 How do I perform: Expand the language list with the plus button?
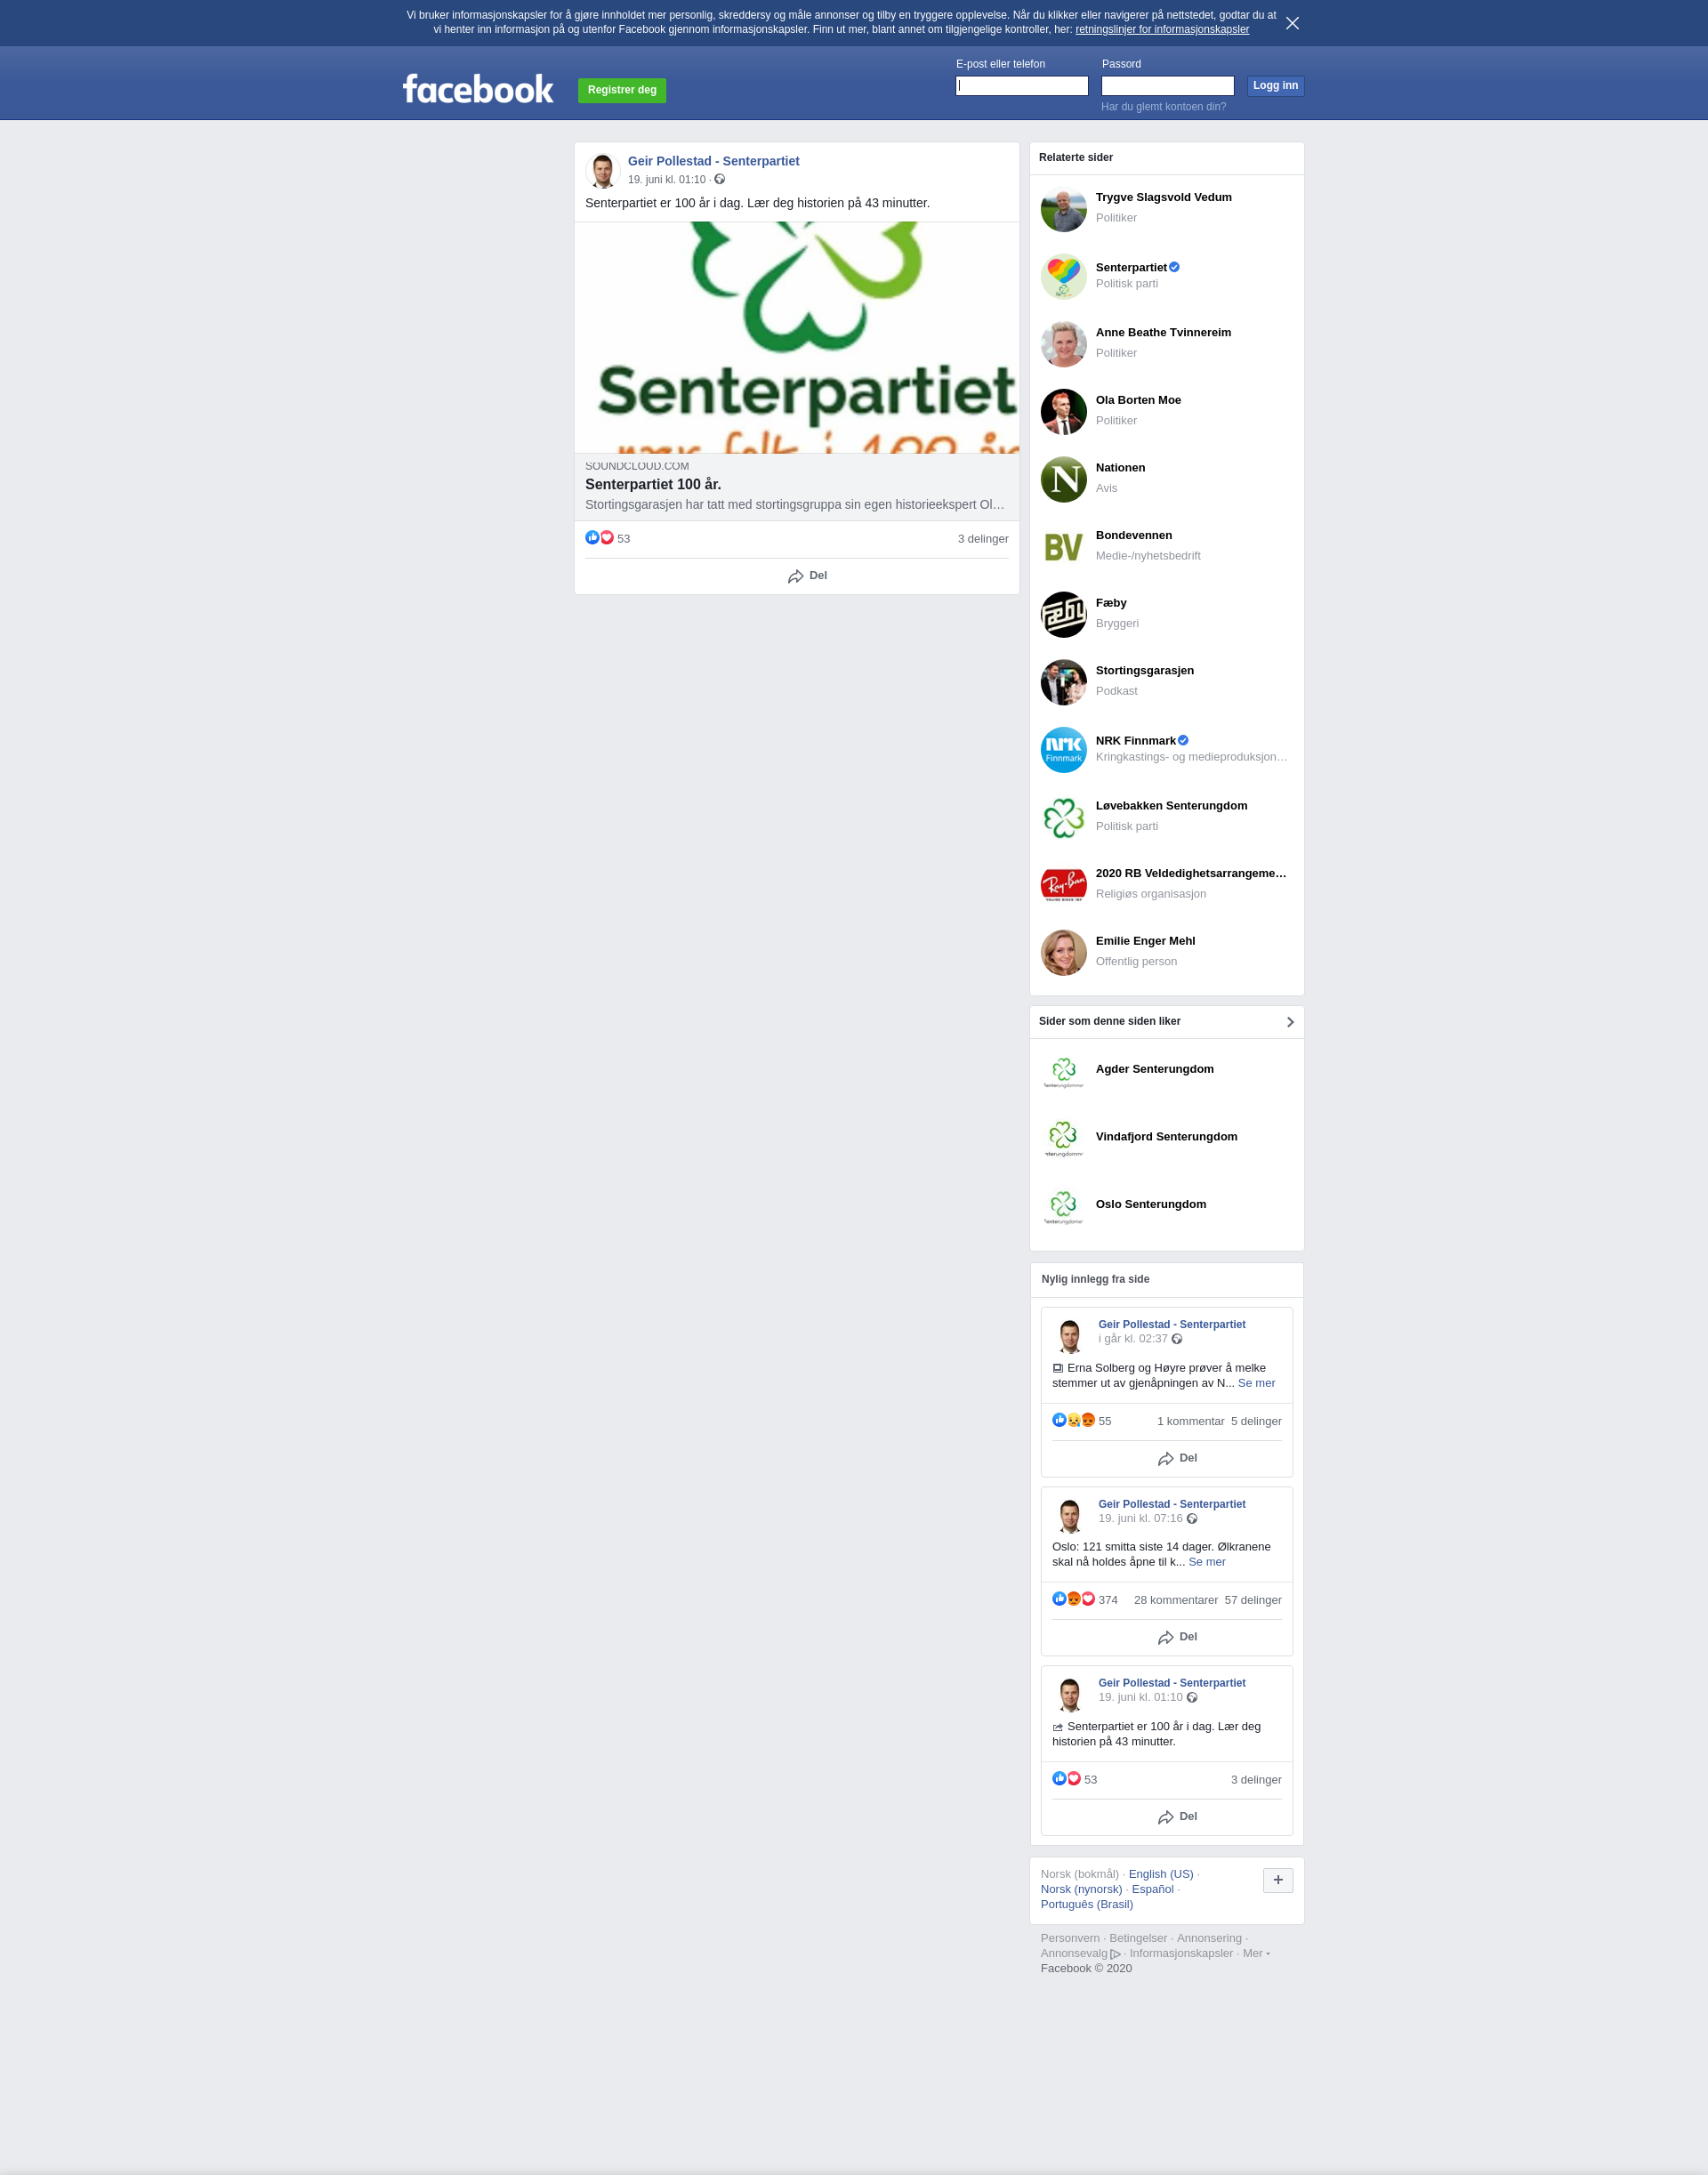[x=1278, y=1880]
